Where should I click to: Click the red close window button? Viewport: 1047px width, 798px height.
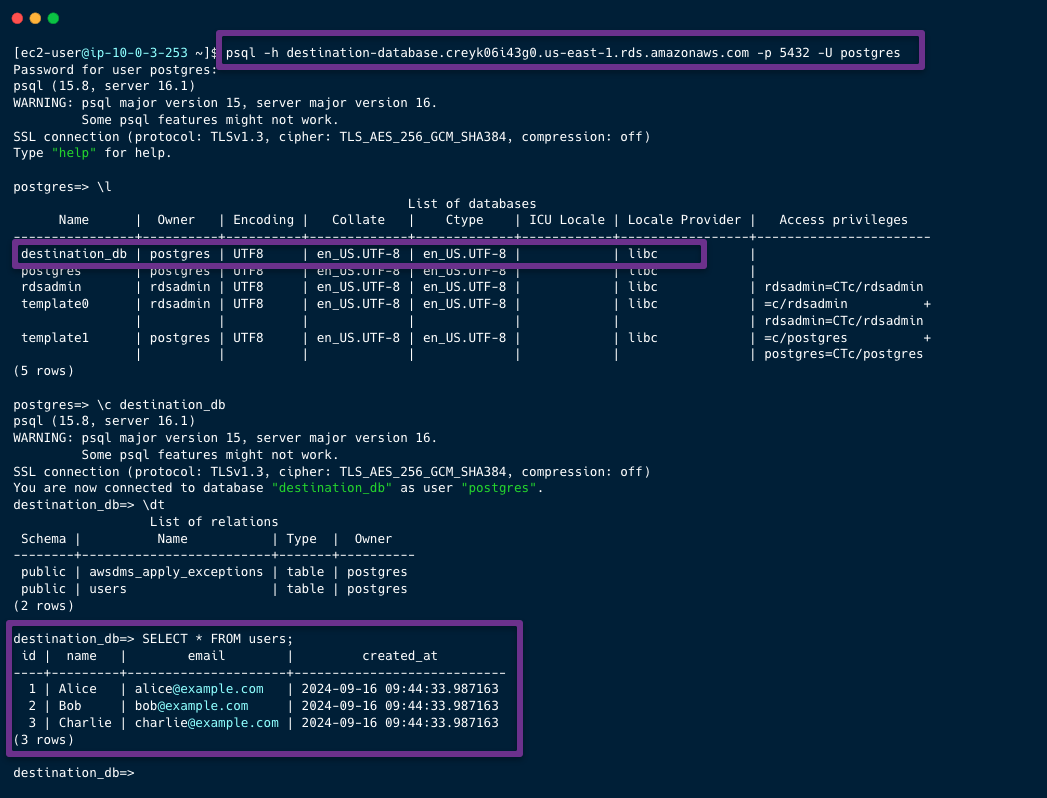click(x=17, y=18)
